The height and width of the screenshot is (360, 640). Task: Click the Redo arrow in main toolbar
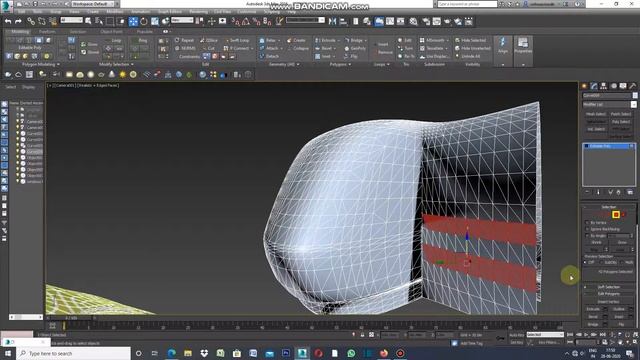click(x=18, y=21)
